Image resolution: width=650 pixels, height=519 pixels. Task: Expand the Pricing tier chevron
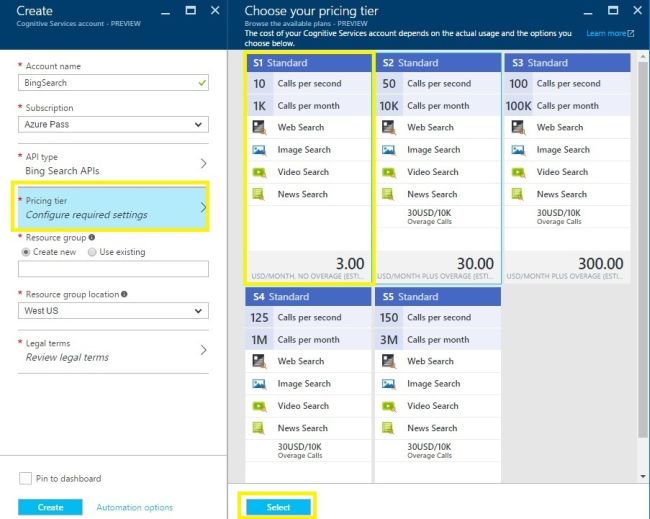204,207
